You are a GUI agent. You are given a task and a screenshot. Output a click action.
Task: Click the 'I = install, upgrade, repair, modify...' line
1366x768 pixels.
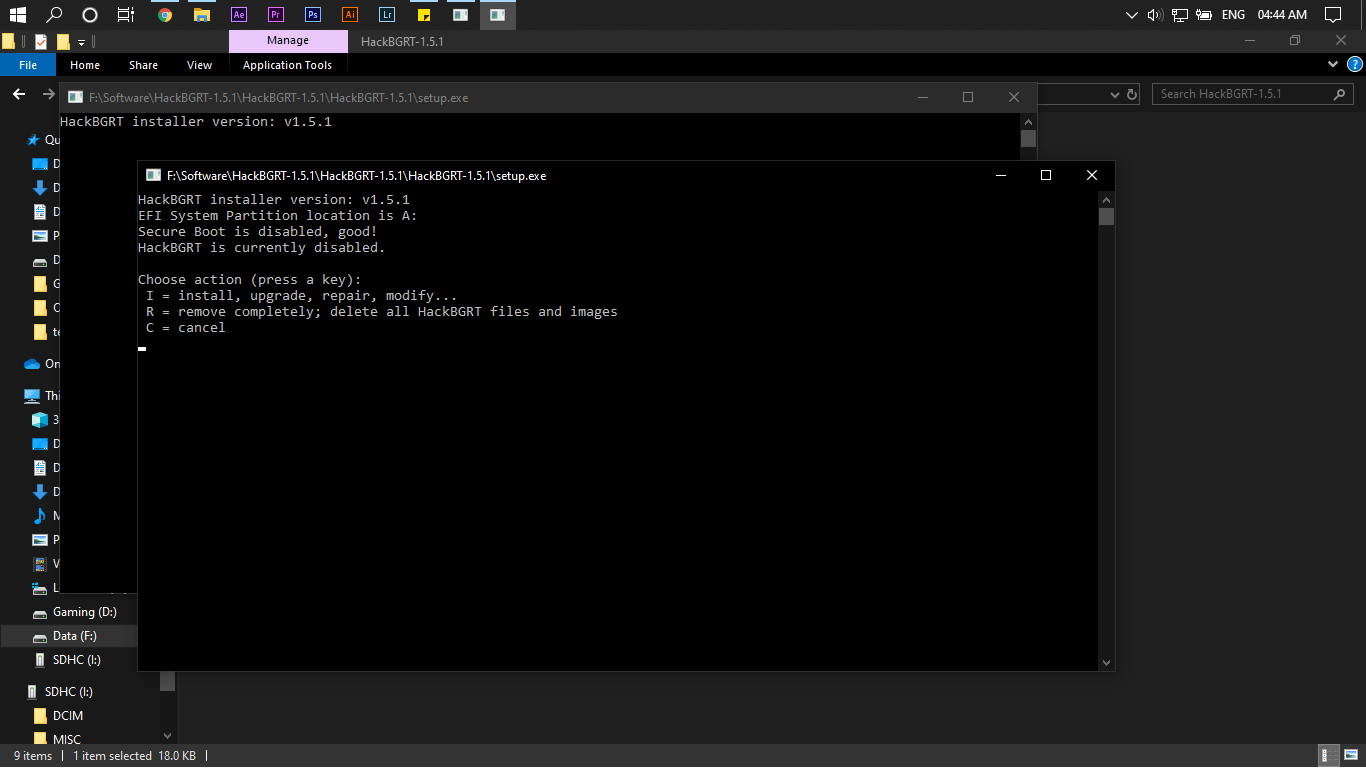(301, 296)
